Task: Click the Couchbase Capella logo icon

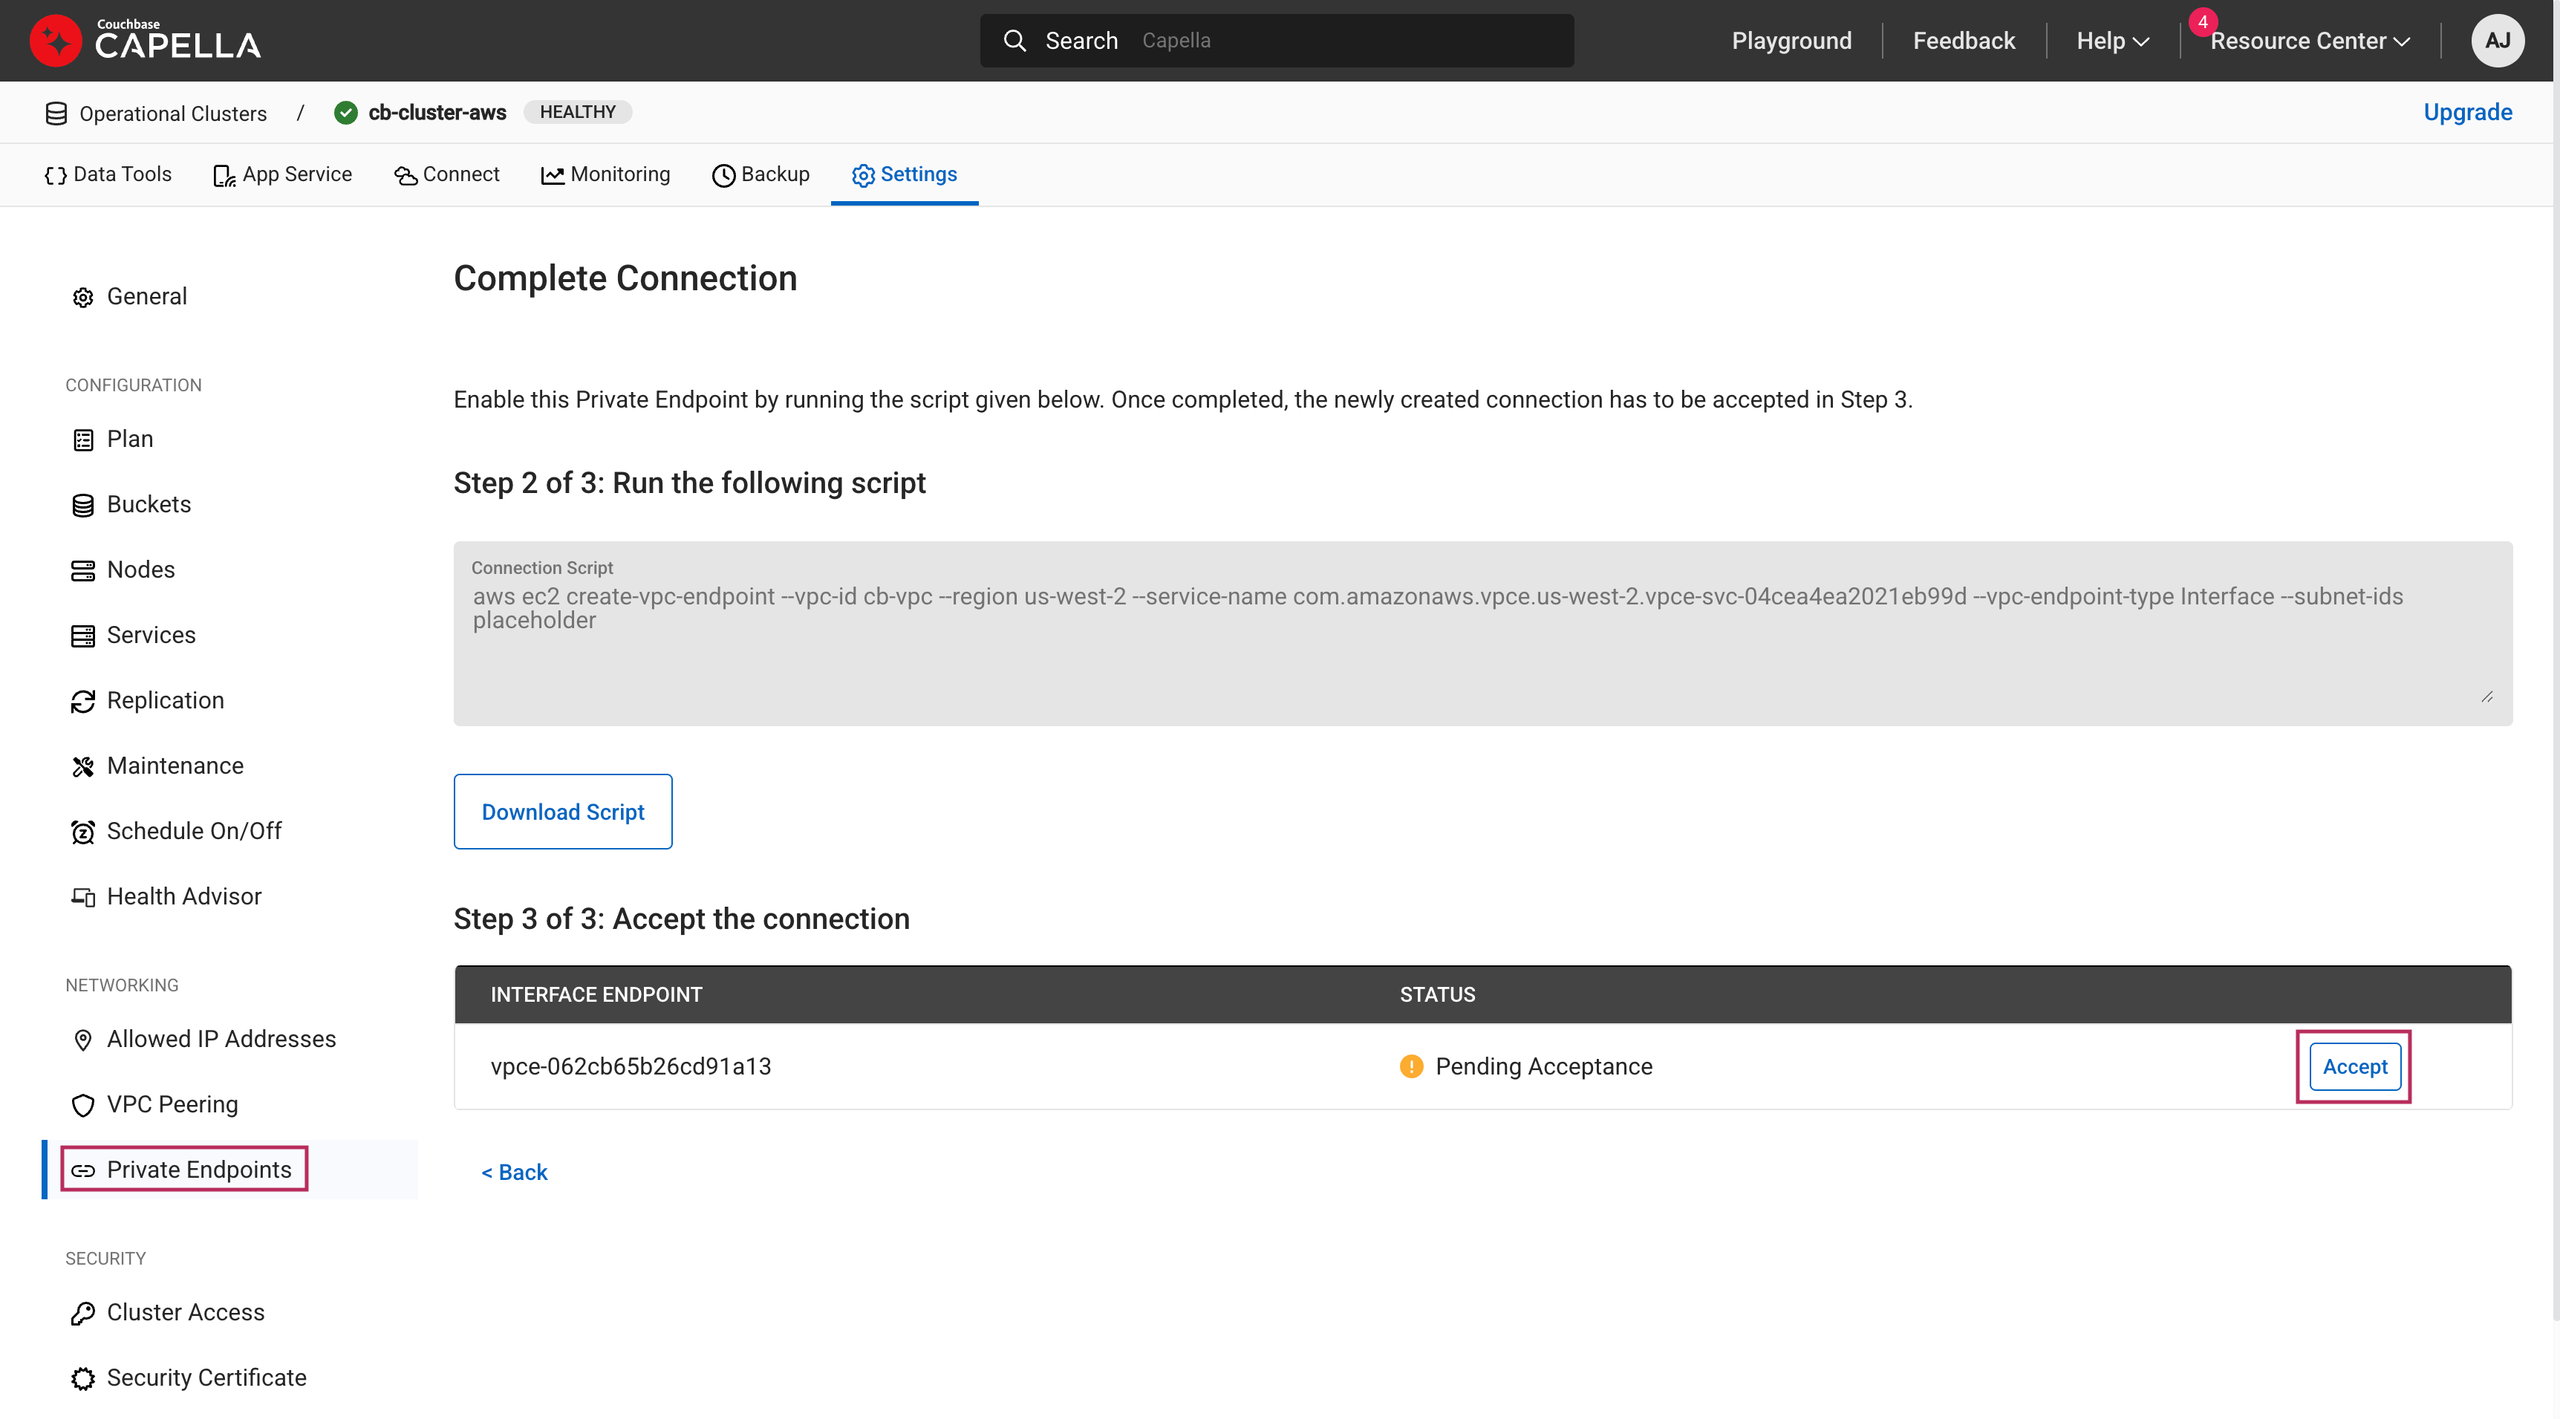Action: (55, 41)
